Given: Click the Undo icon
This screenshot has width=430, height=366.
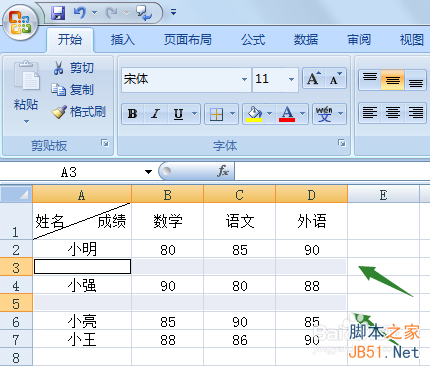Looking at the screenshot, I should 80,13.
